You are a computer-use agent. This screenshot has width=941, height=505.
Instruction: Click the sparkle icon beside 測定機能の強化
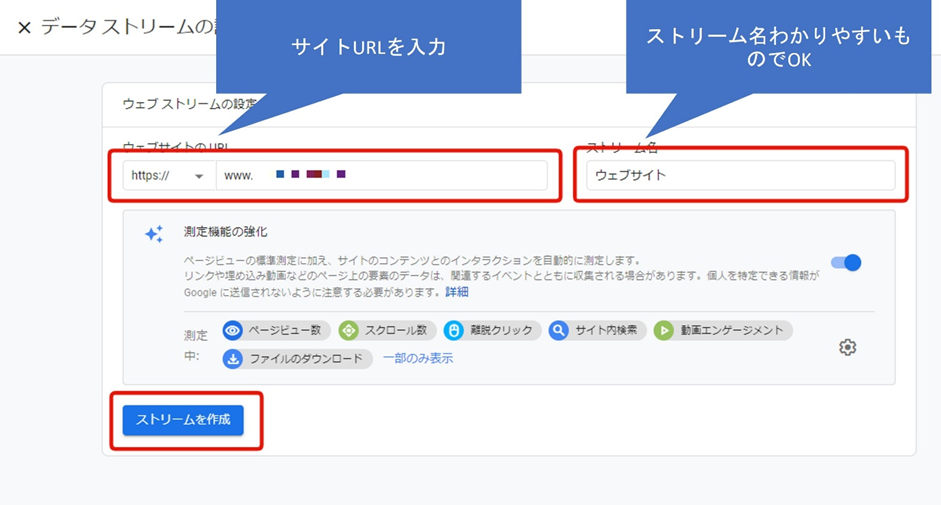(x=154, y=234)
